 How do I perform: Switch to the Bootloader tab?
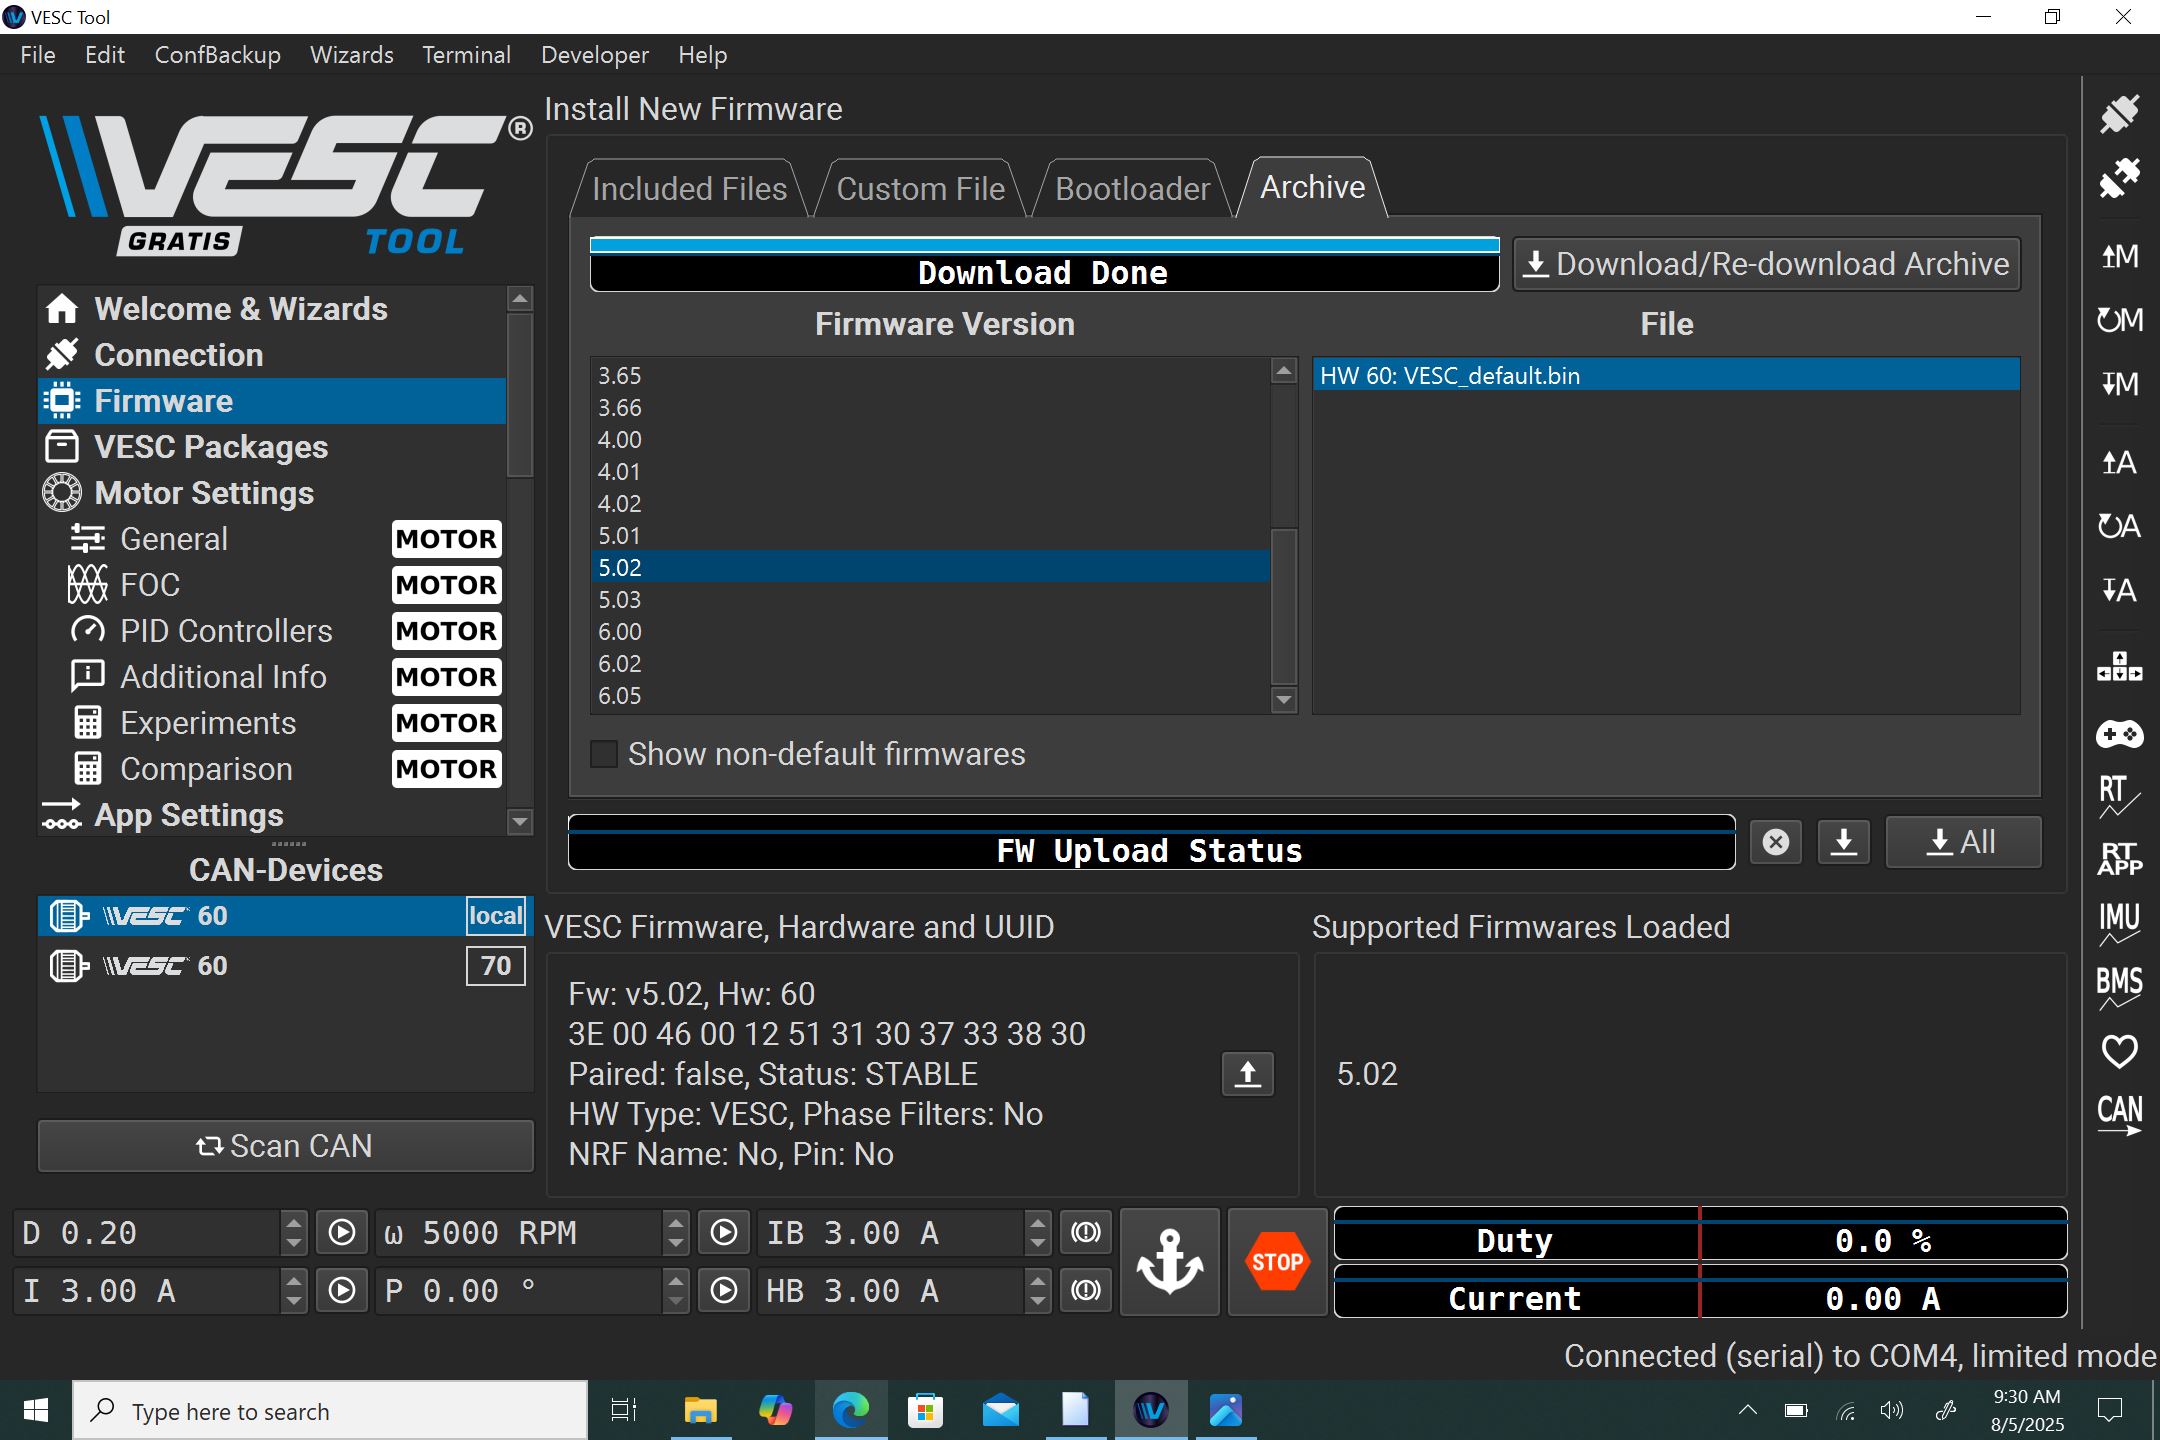point(1132,188)
